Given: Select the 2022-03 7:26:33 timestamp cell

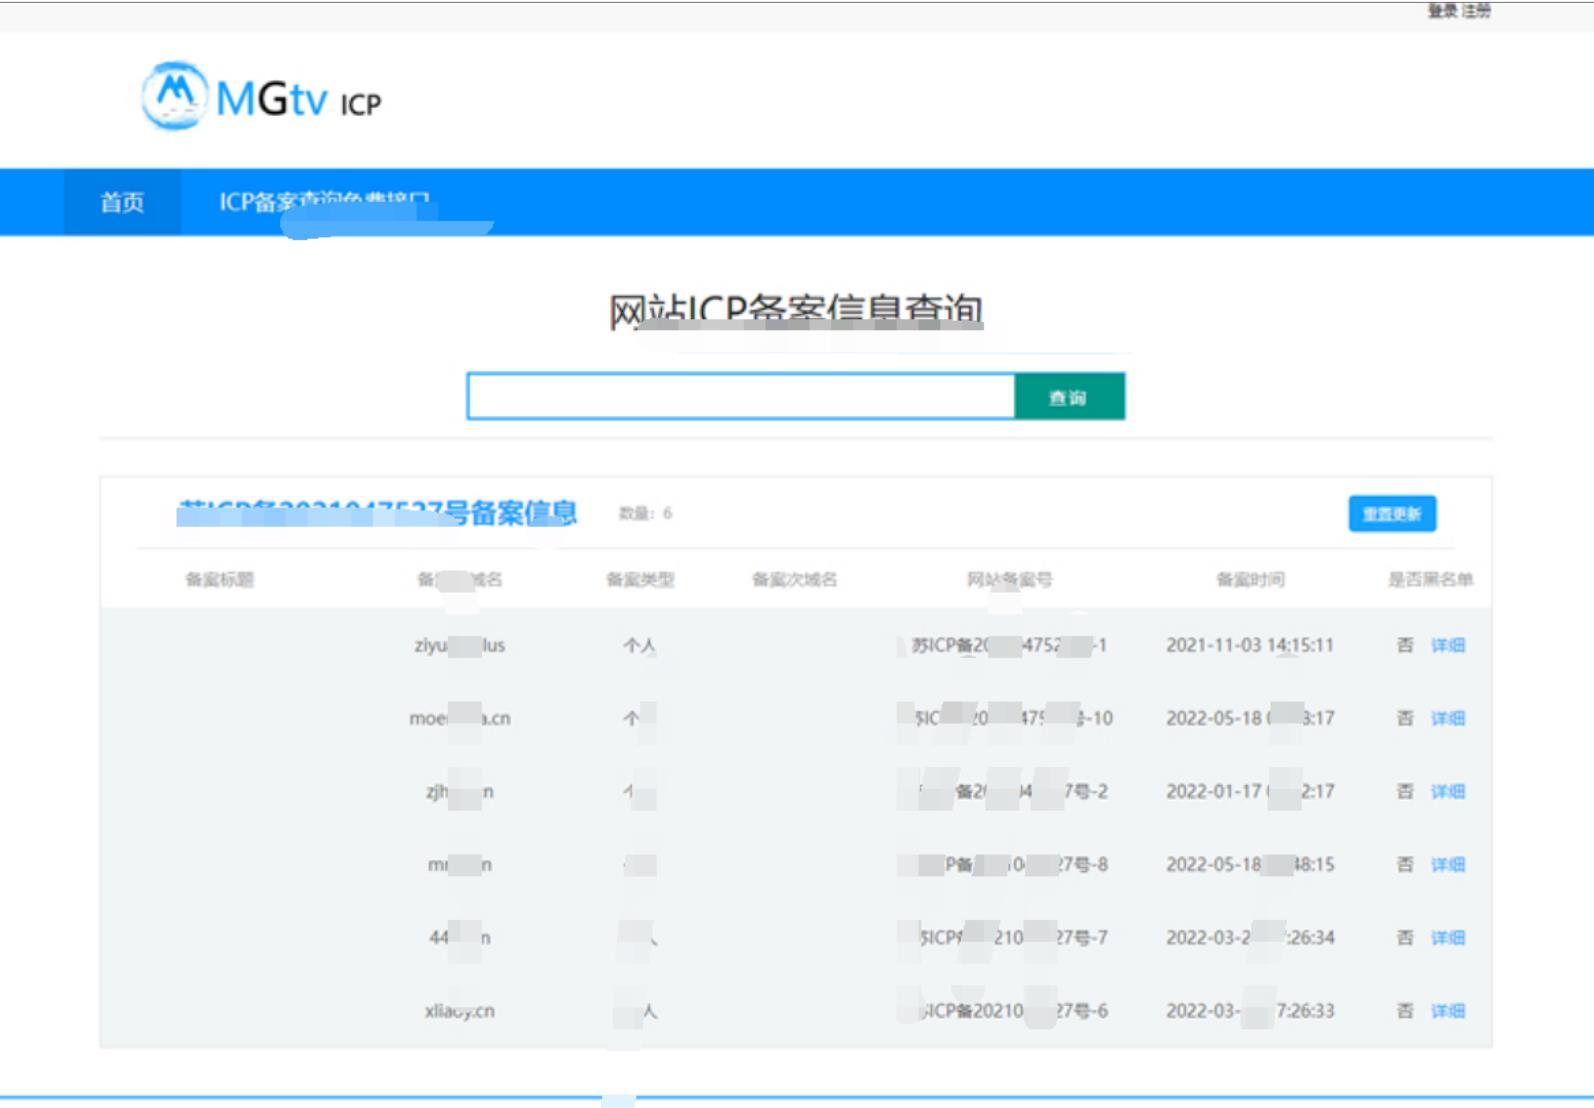Looking at the screenshot, I should point(1250,1010).
